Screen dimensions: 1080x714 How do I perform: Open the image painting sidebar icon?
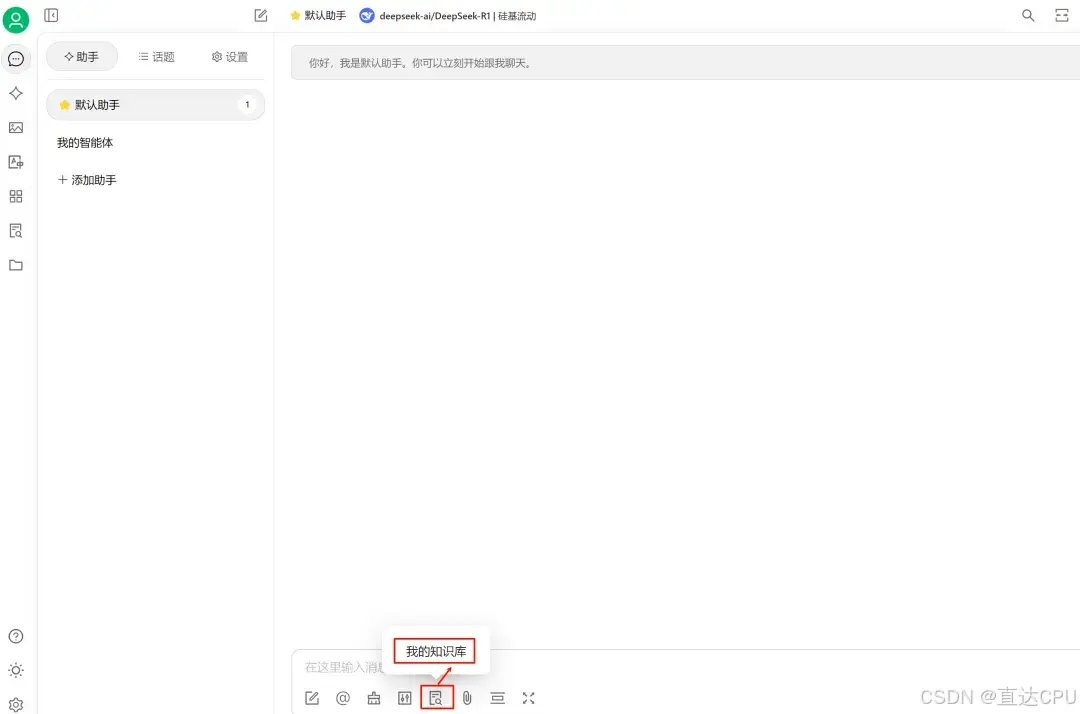pos(16,127)
